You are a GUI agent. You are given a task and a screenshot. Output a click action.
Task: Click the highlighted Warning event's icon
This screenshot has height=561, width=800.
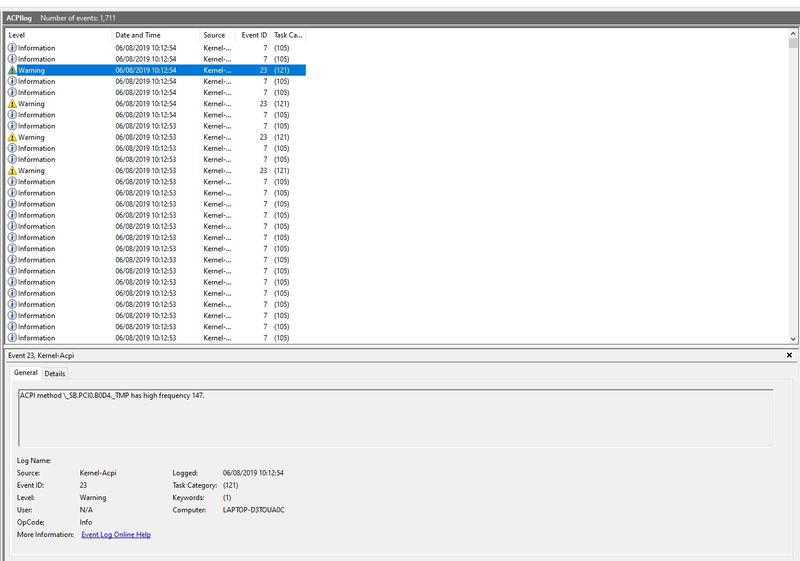12,70
